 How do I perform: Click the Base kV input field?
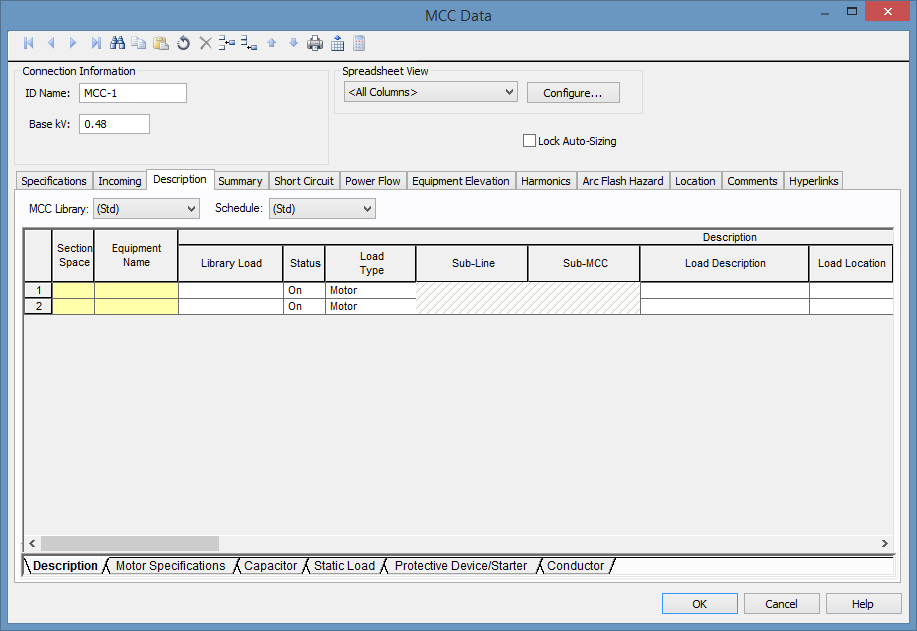[x=115, y=124]
